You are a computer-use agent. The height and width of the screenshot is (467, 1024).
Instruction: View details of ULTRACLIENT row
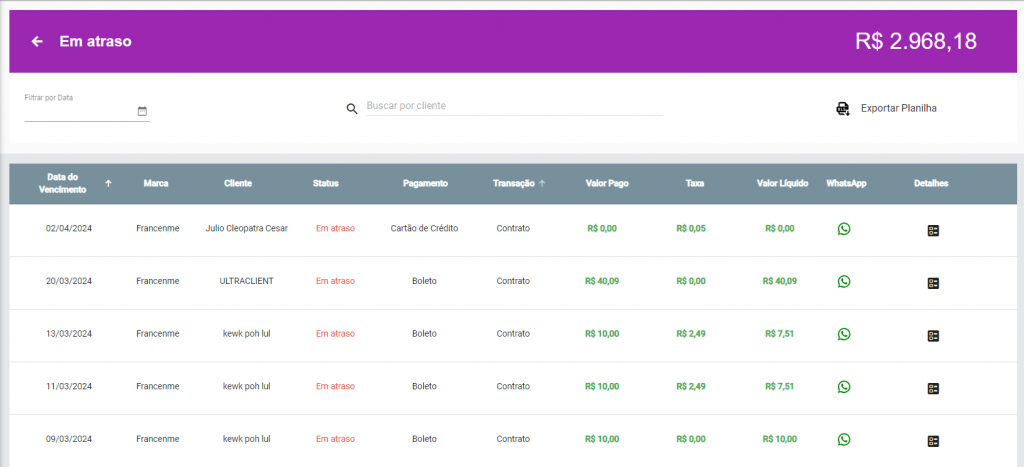tap(933, 283)
